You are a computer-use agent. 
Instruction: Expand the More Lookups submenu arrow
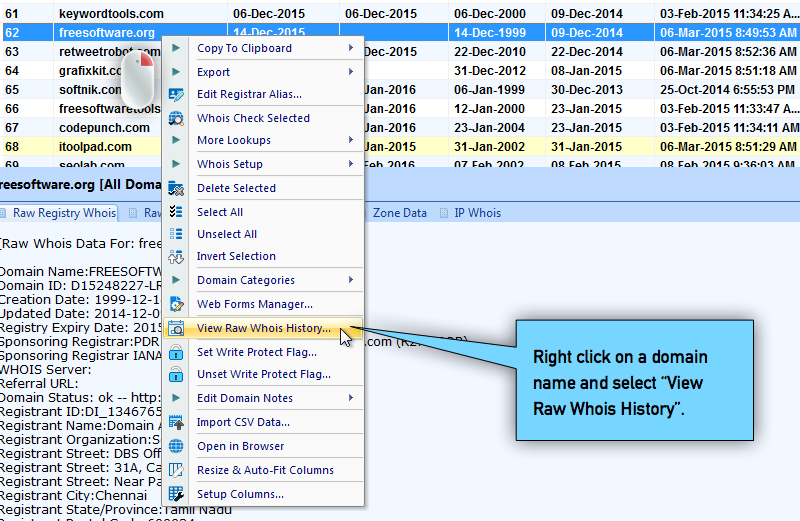coord(351,140)
